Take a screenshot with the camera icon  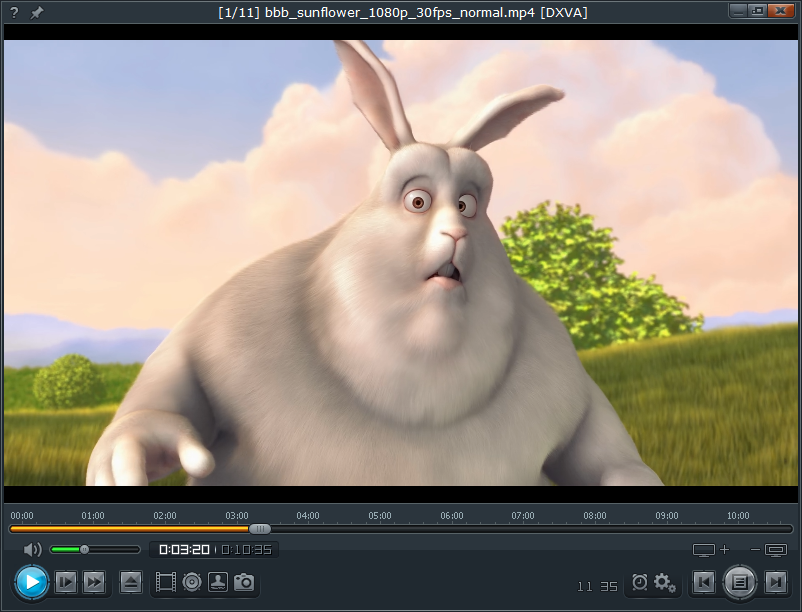(244, 582)
